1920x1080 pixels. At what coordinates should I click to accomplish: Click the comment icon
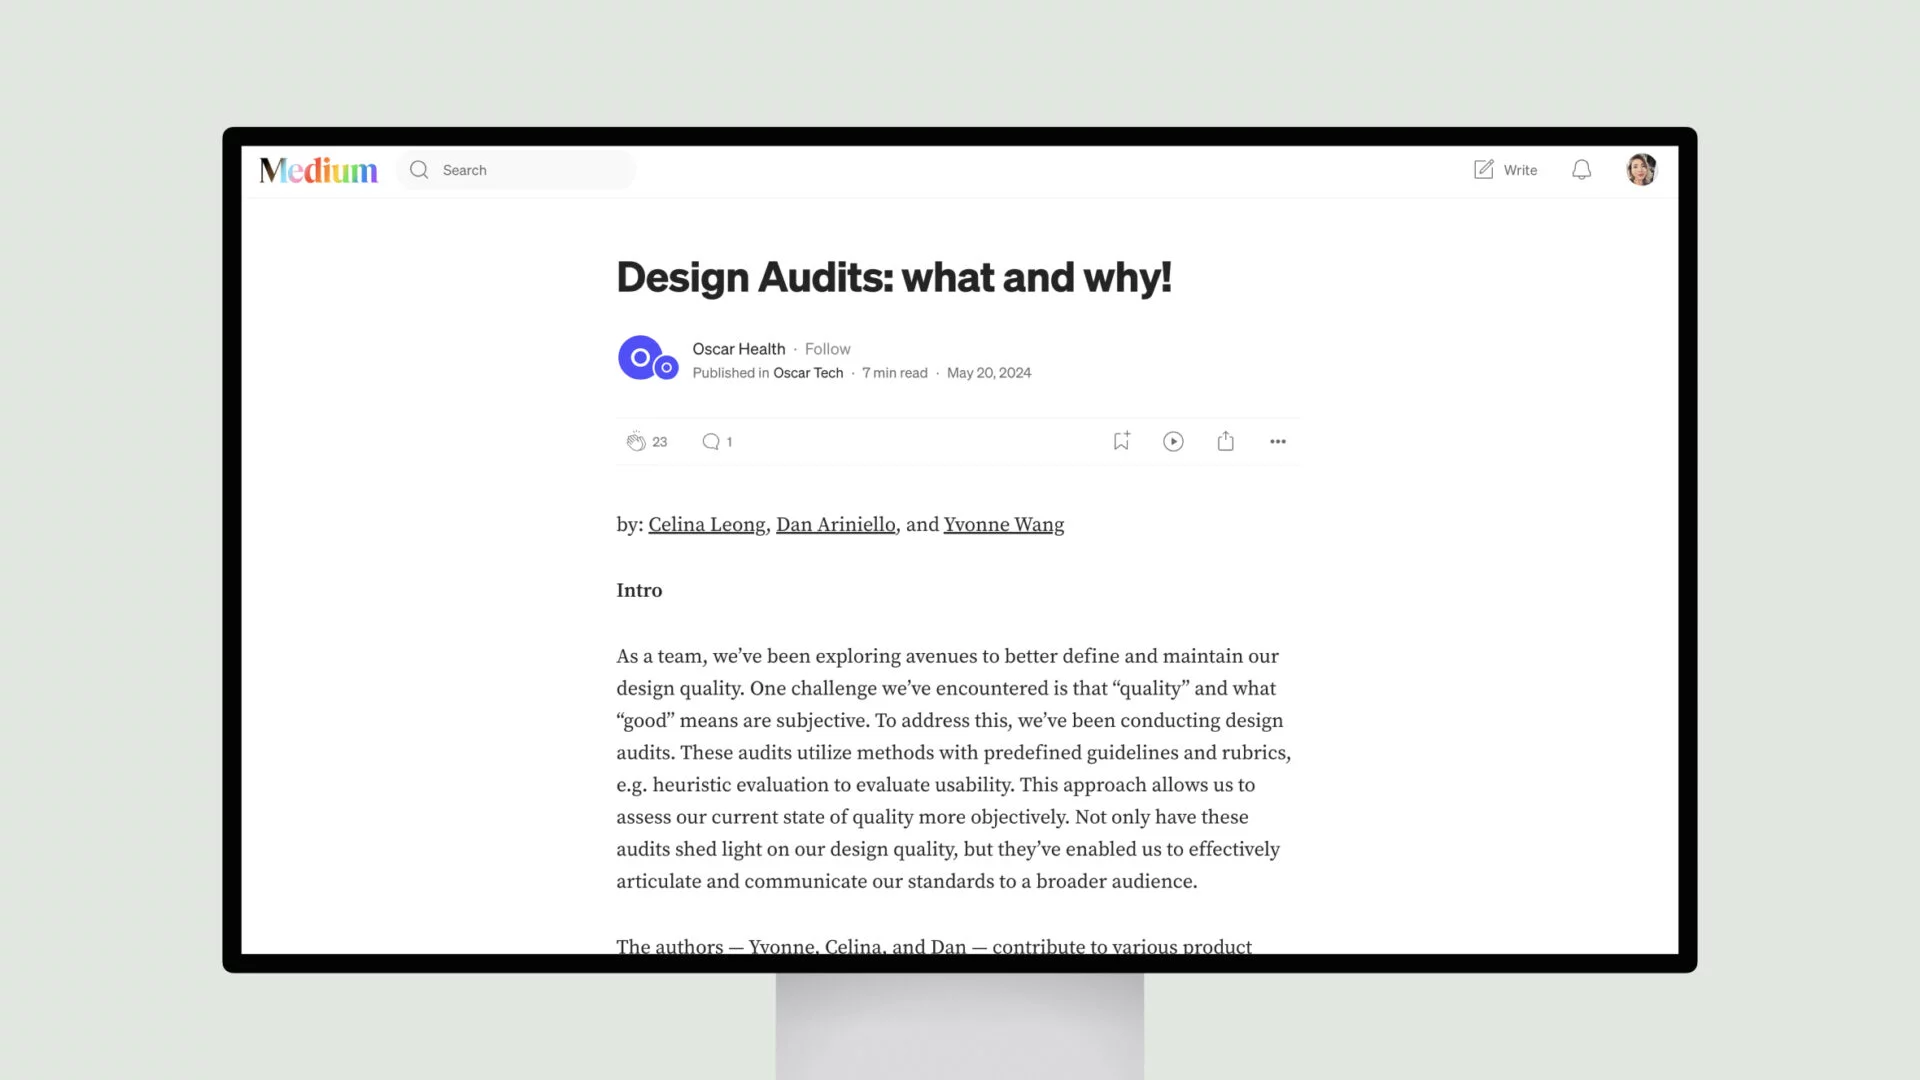(711, 442)
